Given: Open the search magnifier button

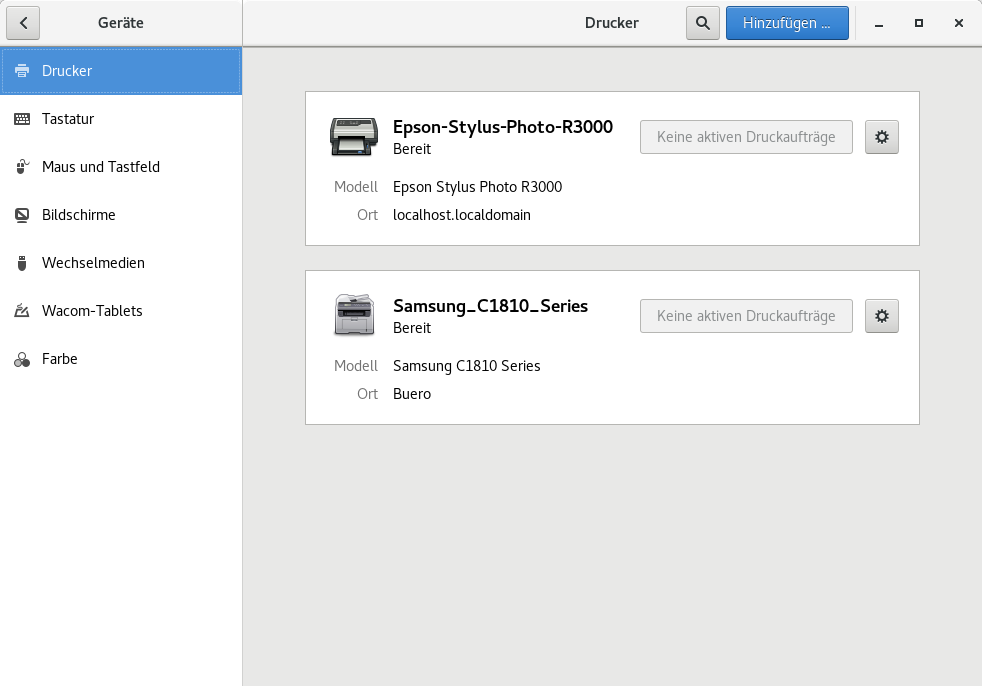Looking at the screenshot, I should [x=702, y=23].
